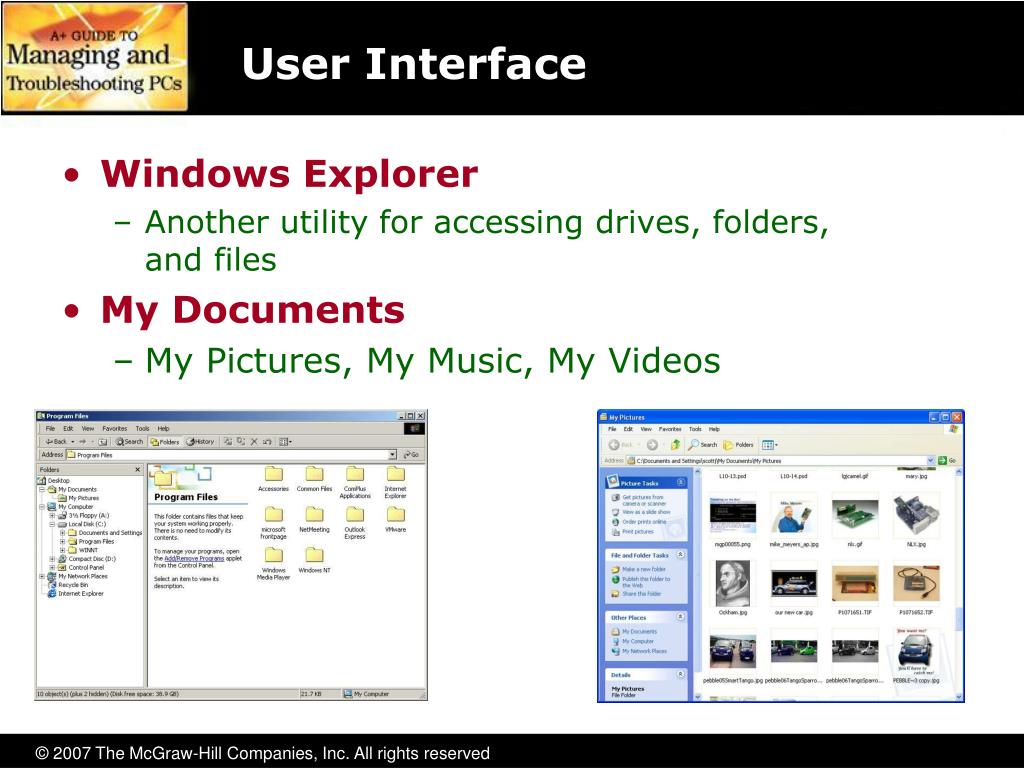The height and width of the screenshot is (768, 1024).
Task: Collapse the Picture Tasks panel
Action: [x=680, y=483]
